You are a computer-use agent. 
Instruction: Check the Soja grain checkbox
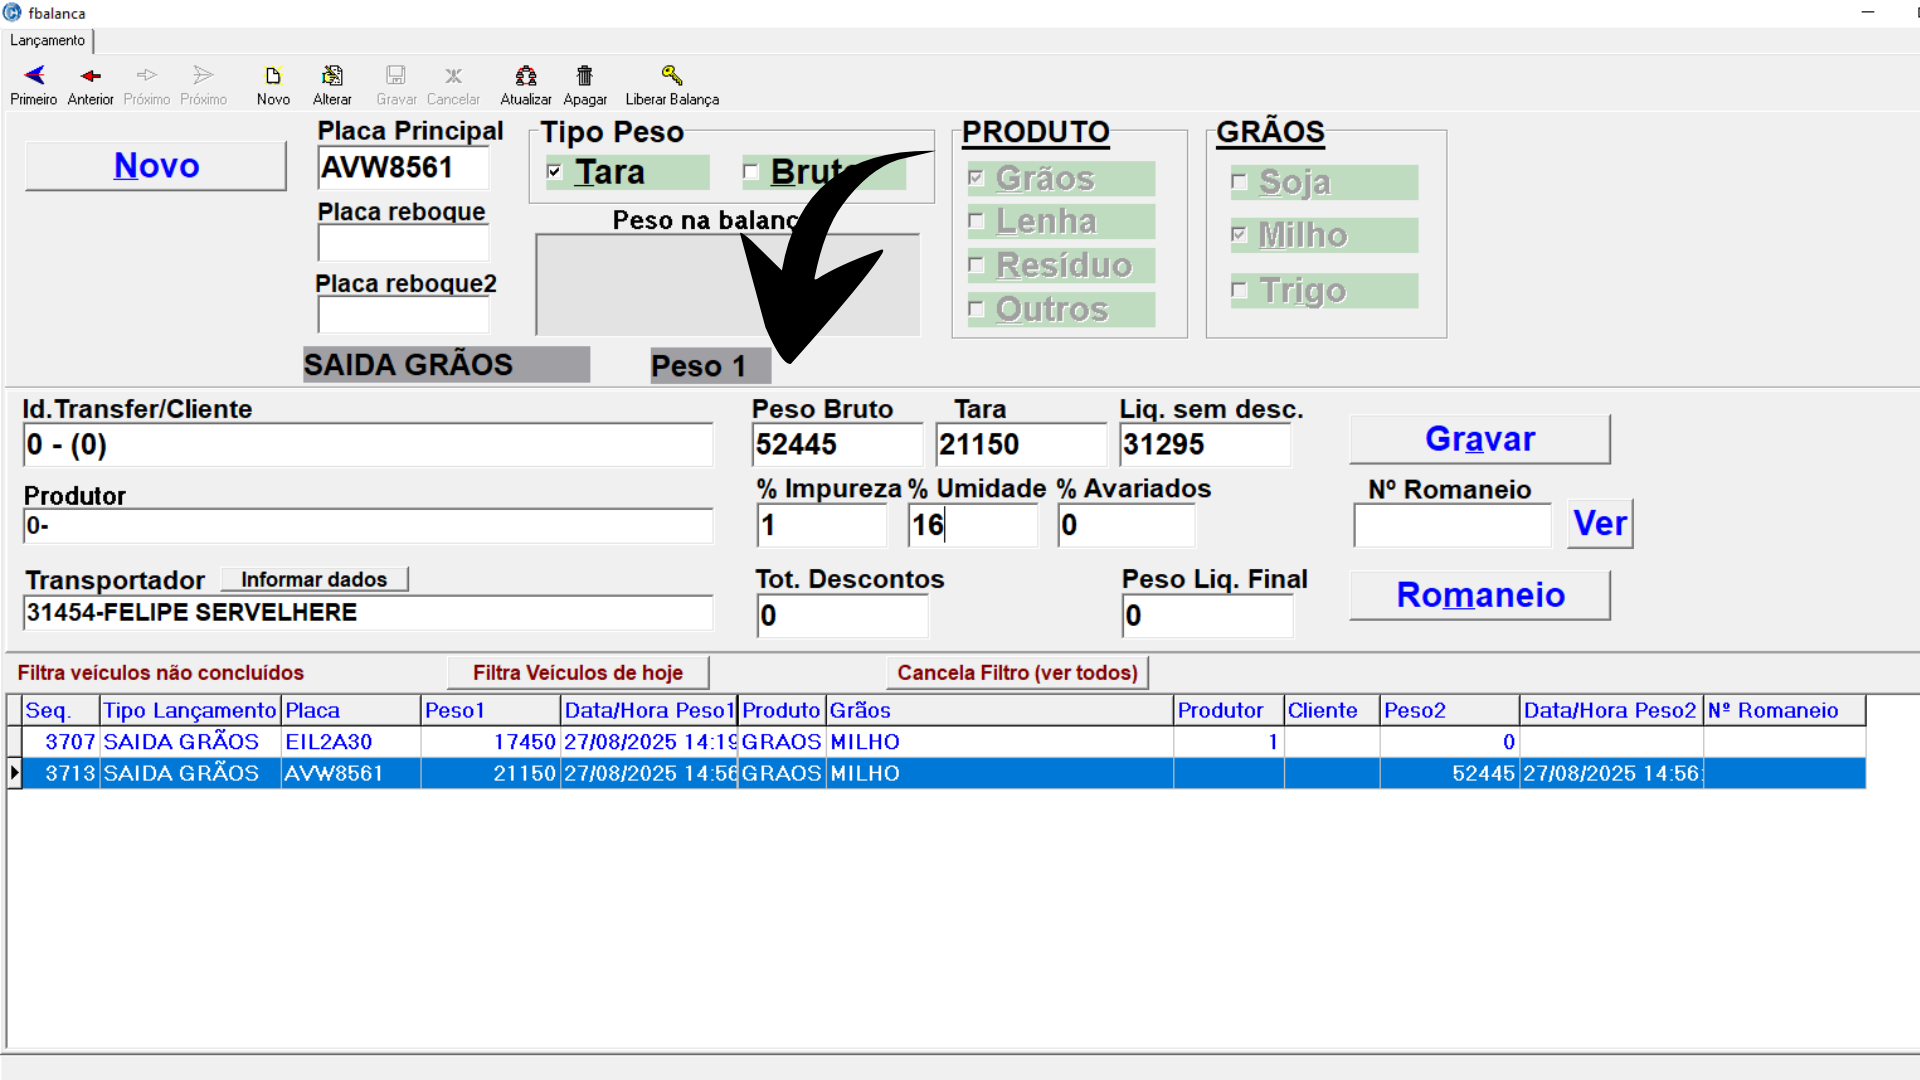coord(1240,182)
